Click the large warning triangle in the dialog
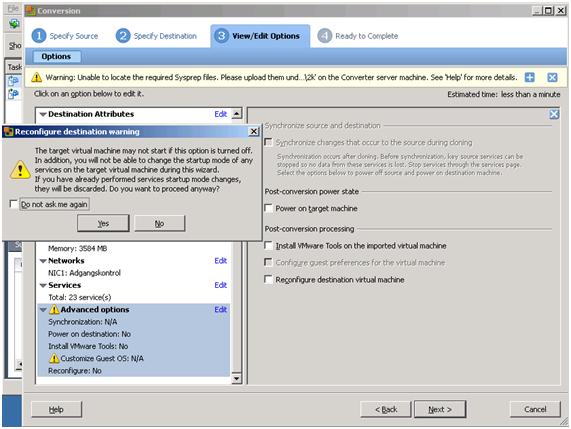 click(x=20, y=170)
